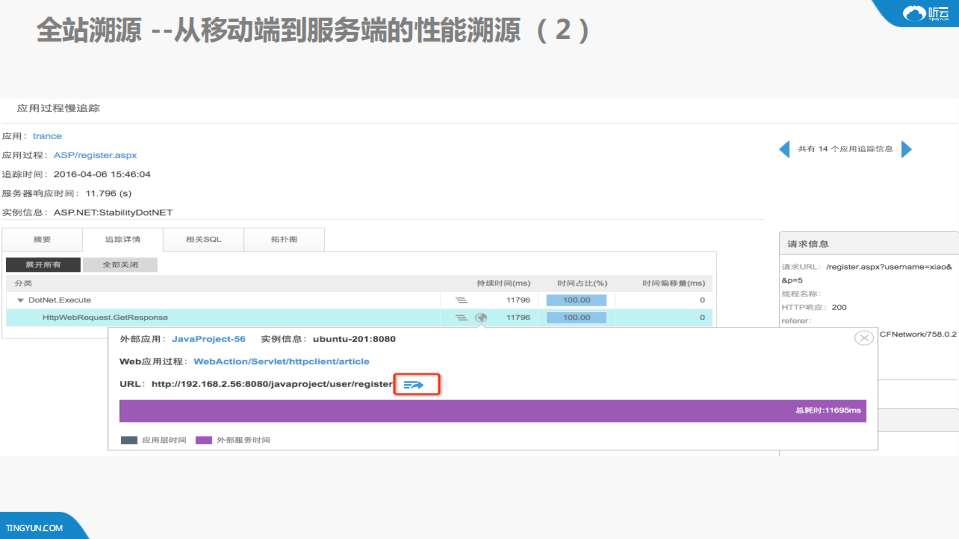959x539 pixels.
Task: Open the 摘要 tab
Action: (x=42, y=239)
